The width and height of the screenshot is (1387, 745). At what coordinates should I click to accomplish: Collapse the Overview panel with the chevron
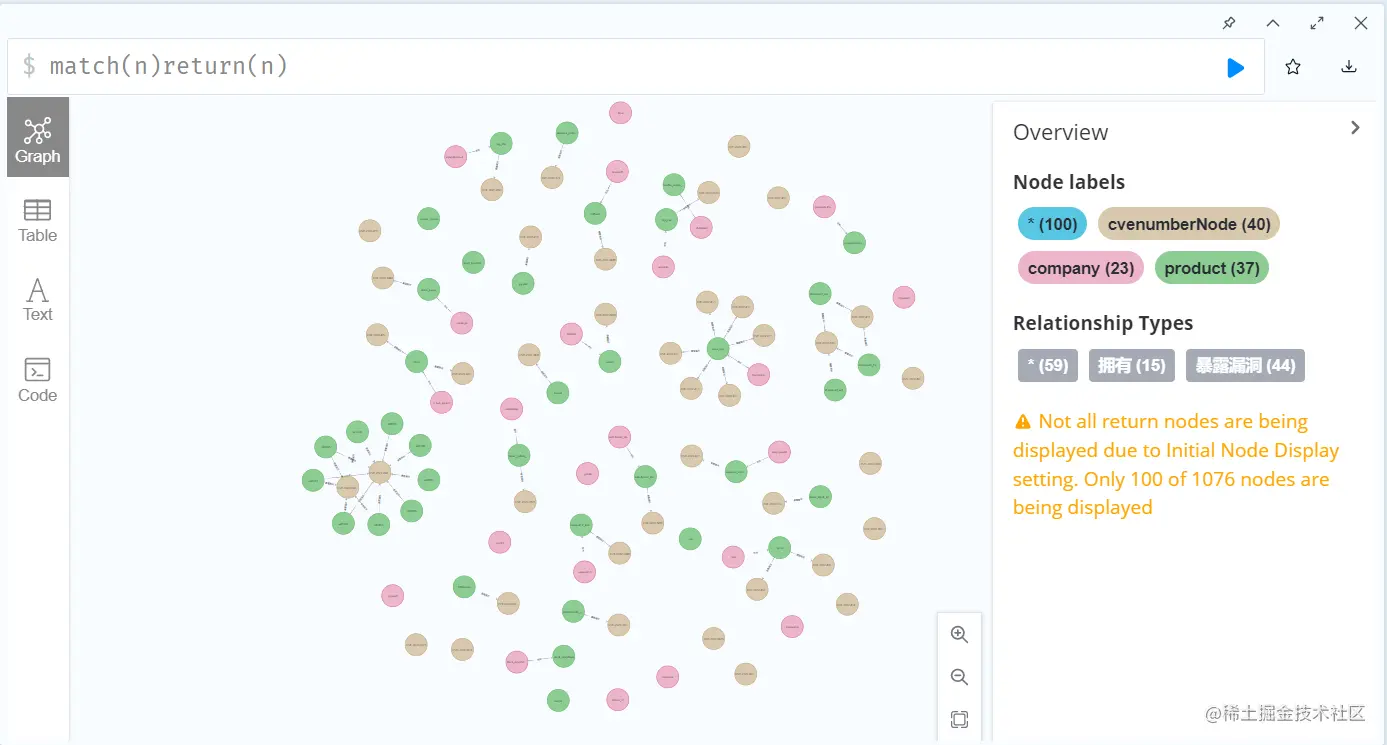pyautogui.click(x=1355, y=128)
